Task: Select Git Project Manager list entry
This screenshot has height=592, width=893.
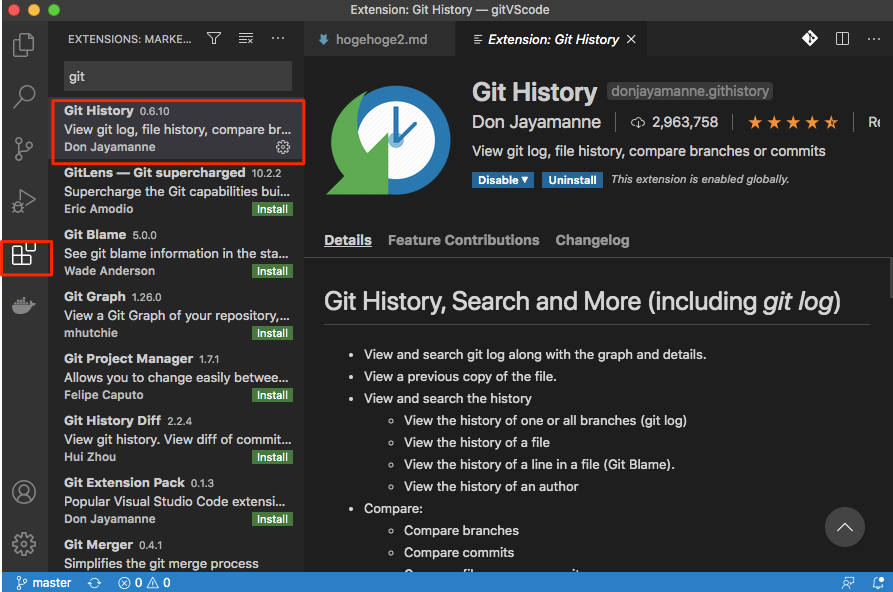Action: tap(177, 377)
